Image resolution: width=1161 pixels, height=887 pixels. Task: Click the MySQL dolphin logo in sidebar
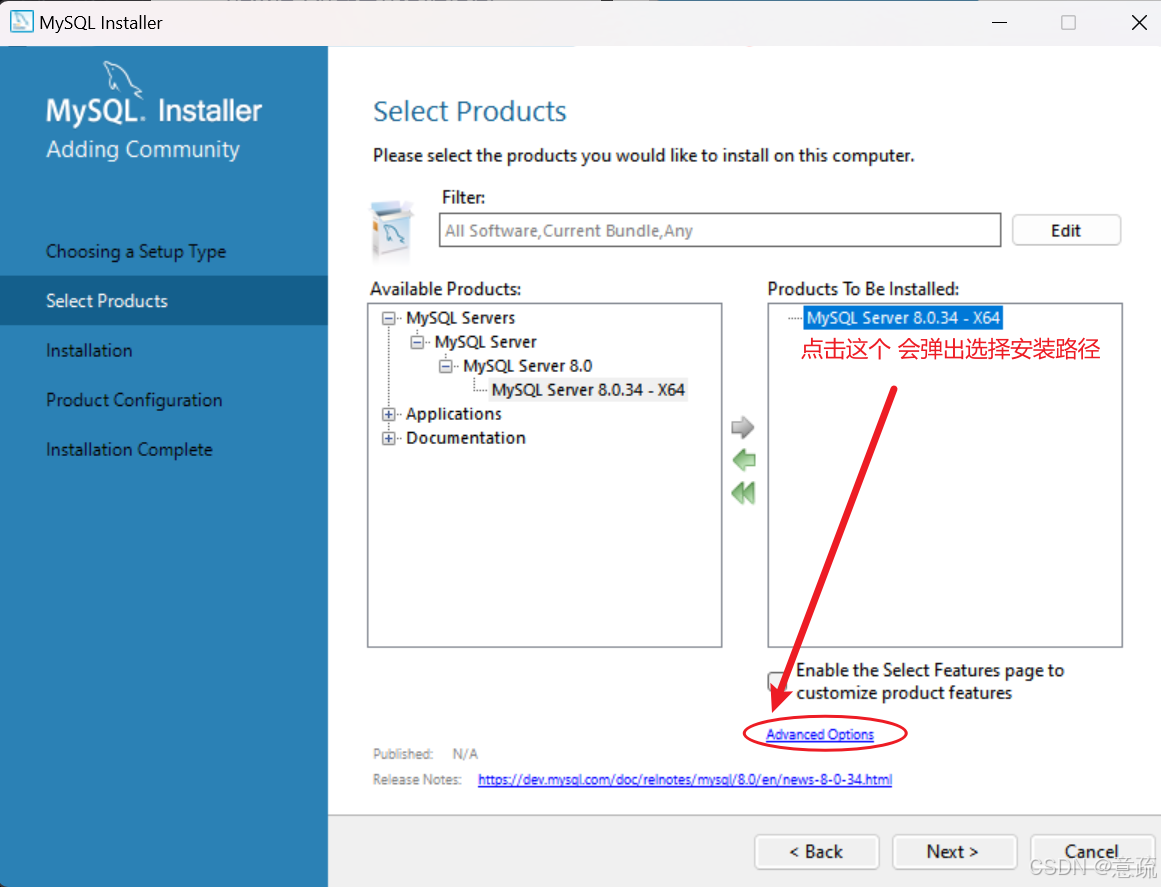click(122, 78)
